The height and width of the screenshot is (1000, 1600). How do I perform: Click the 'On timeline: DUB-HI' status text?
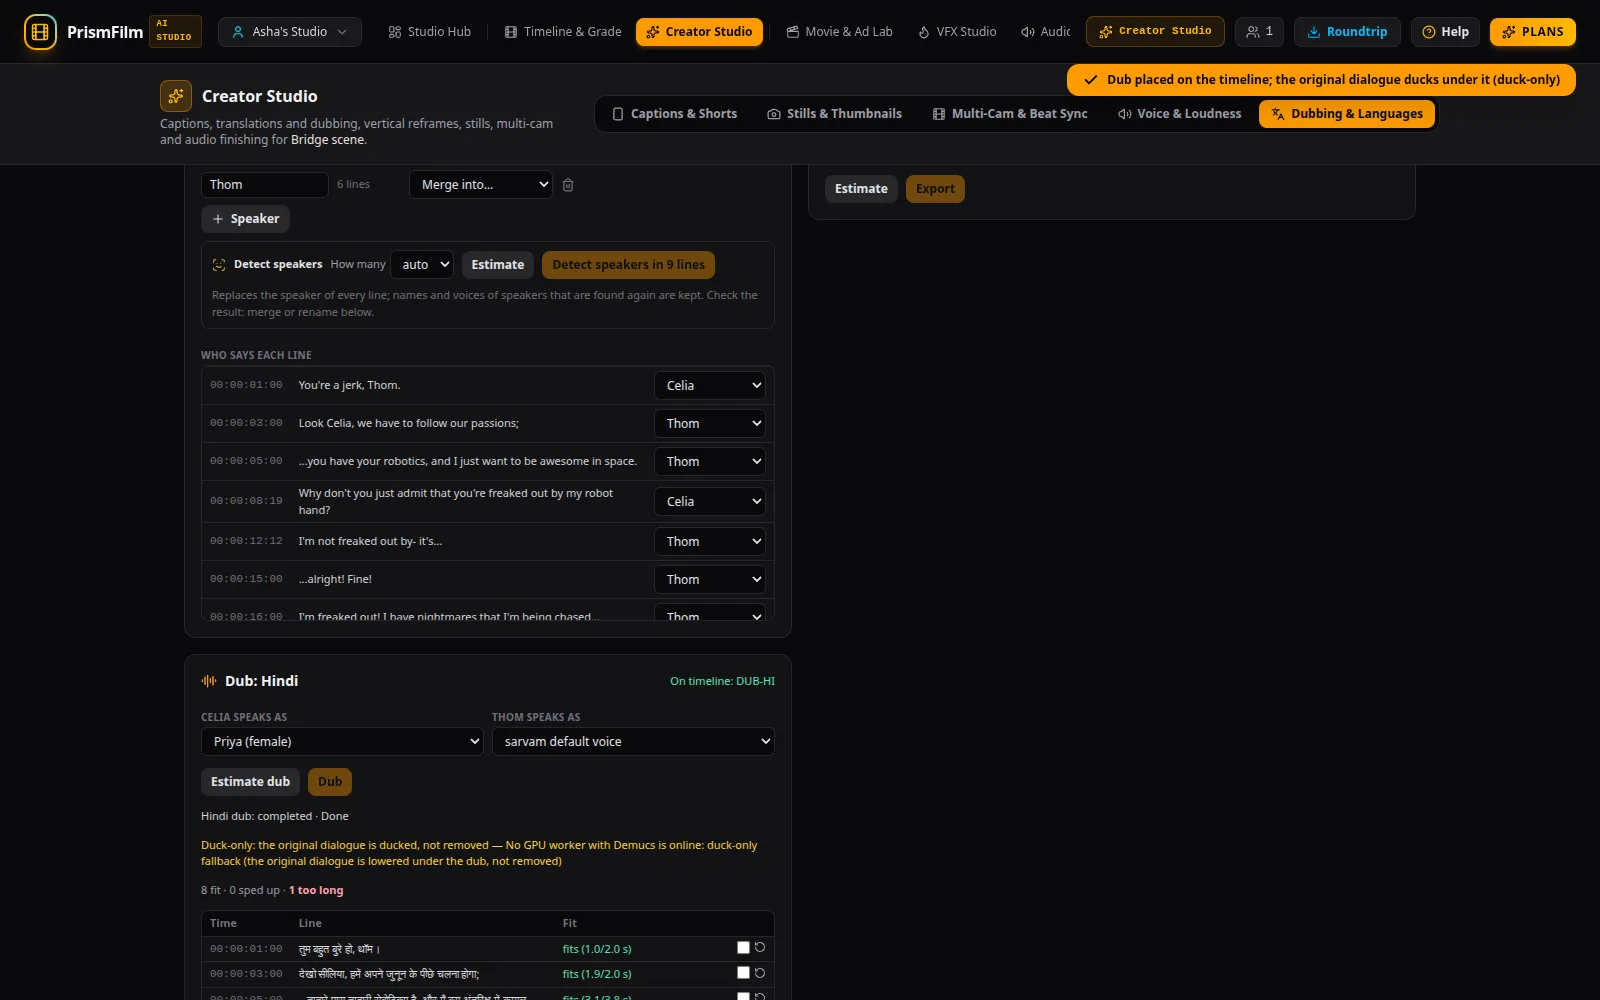(x=722, y=681)
